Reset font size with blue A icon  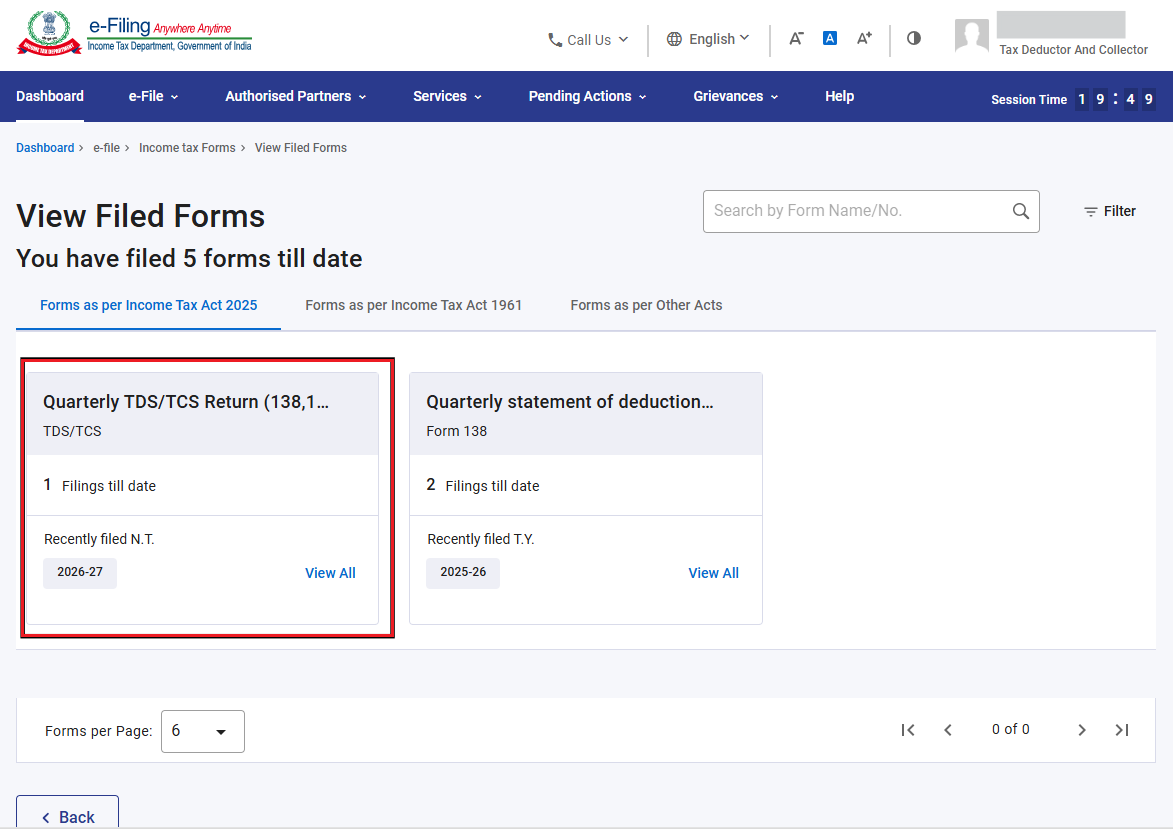point(830,38)
